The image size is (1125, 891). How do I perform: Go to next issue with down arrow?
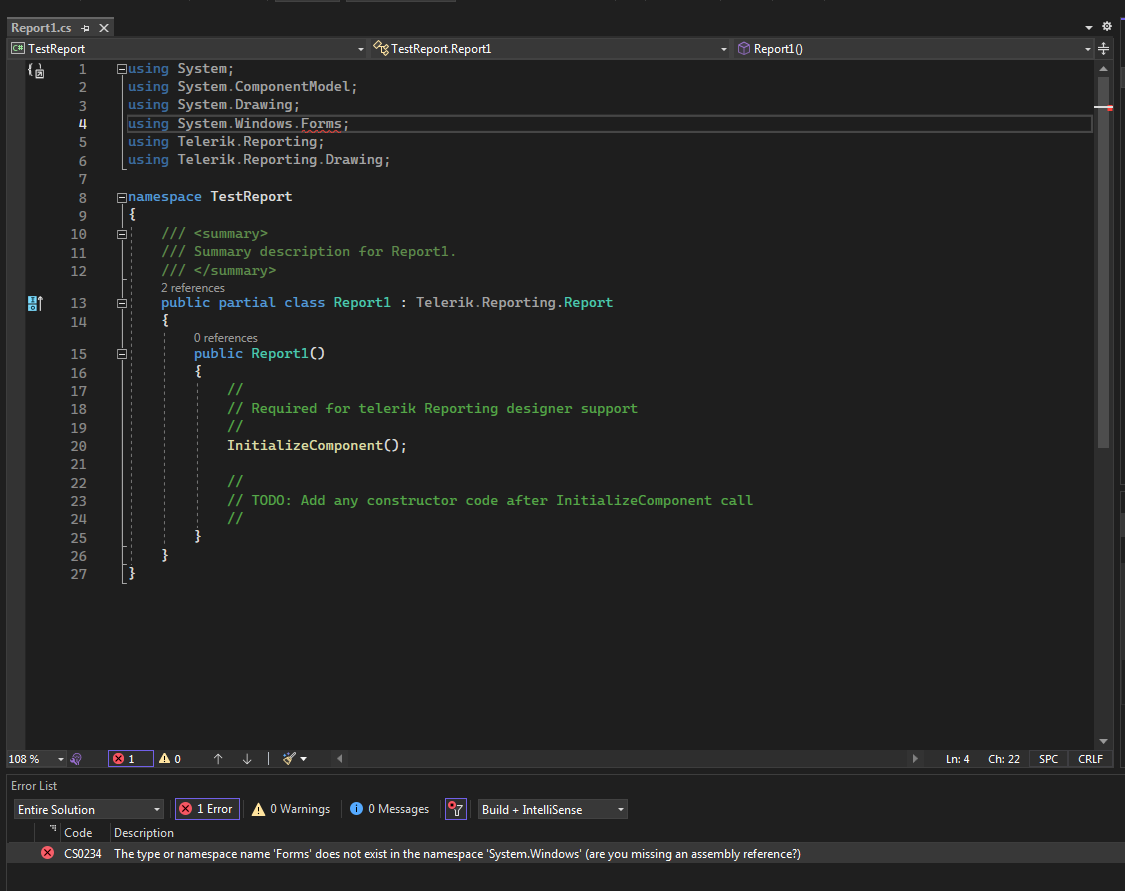coord(247,759)
